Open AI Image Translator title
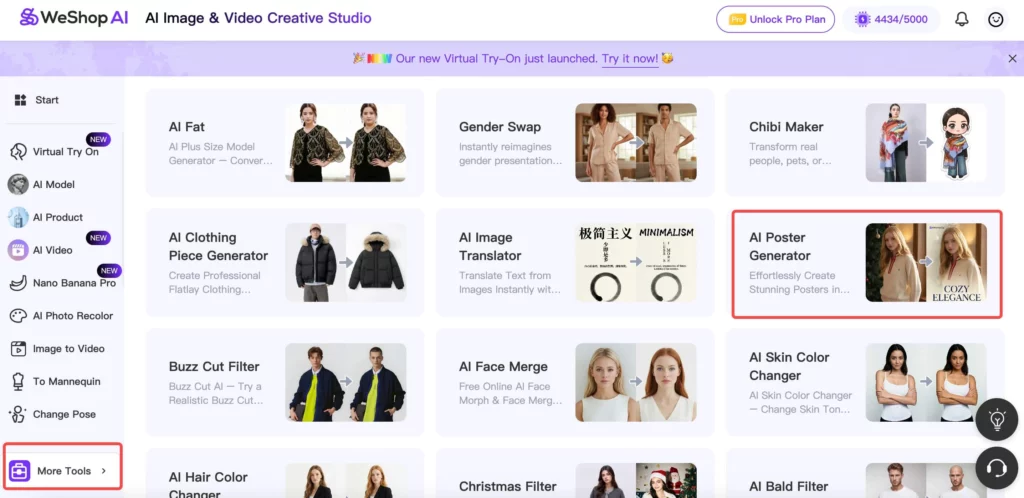1024x498 pixels. (490, 247)
